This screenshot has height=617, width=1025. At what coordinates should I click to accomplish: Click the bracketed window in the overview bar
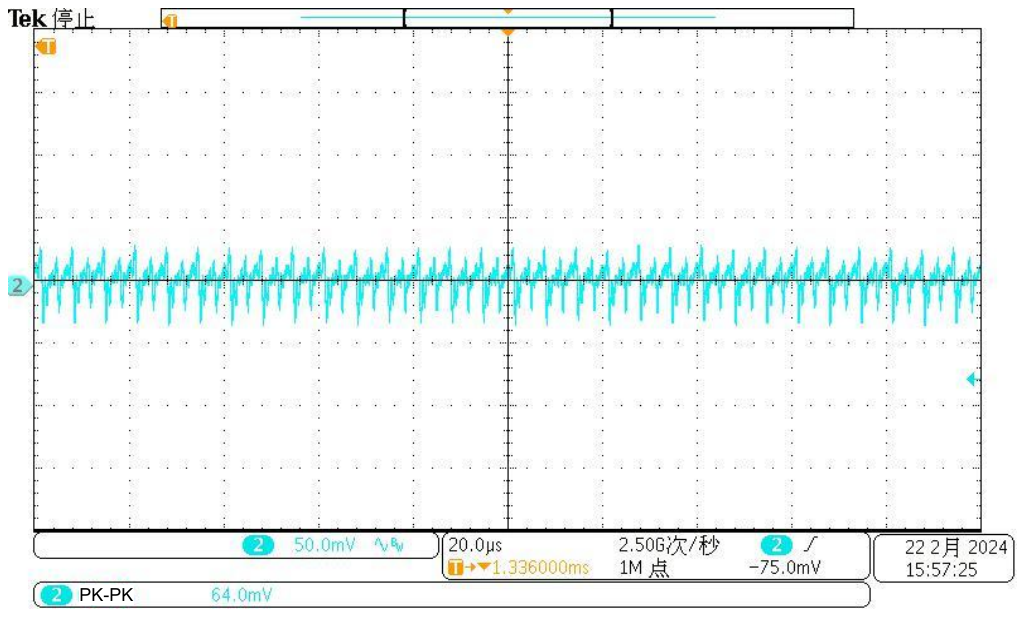508,18
